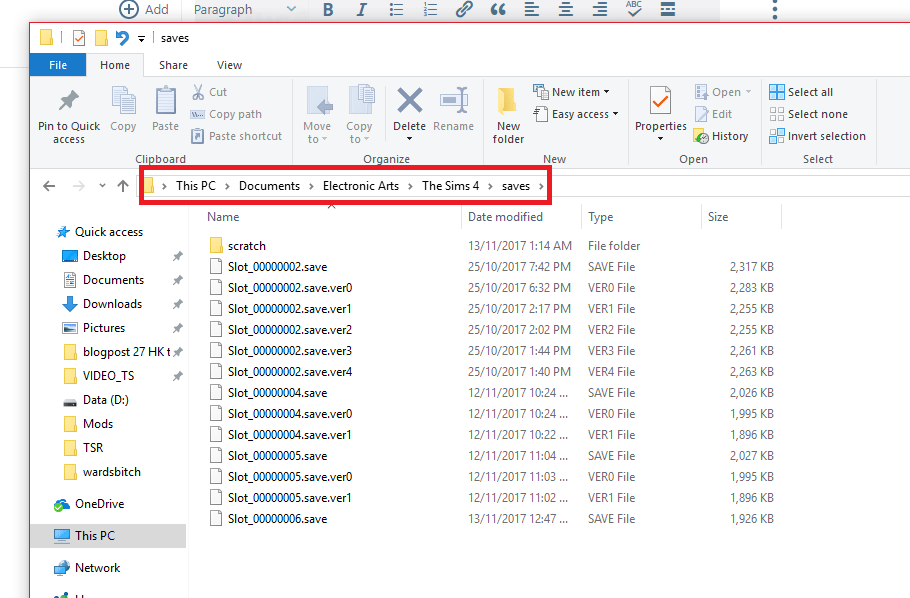This screenshot has width=910, height=598.
Task: Click the Up one level arrow
Action: tap(123, 186)
